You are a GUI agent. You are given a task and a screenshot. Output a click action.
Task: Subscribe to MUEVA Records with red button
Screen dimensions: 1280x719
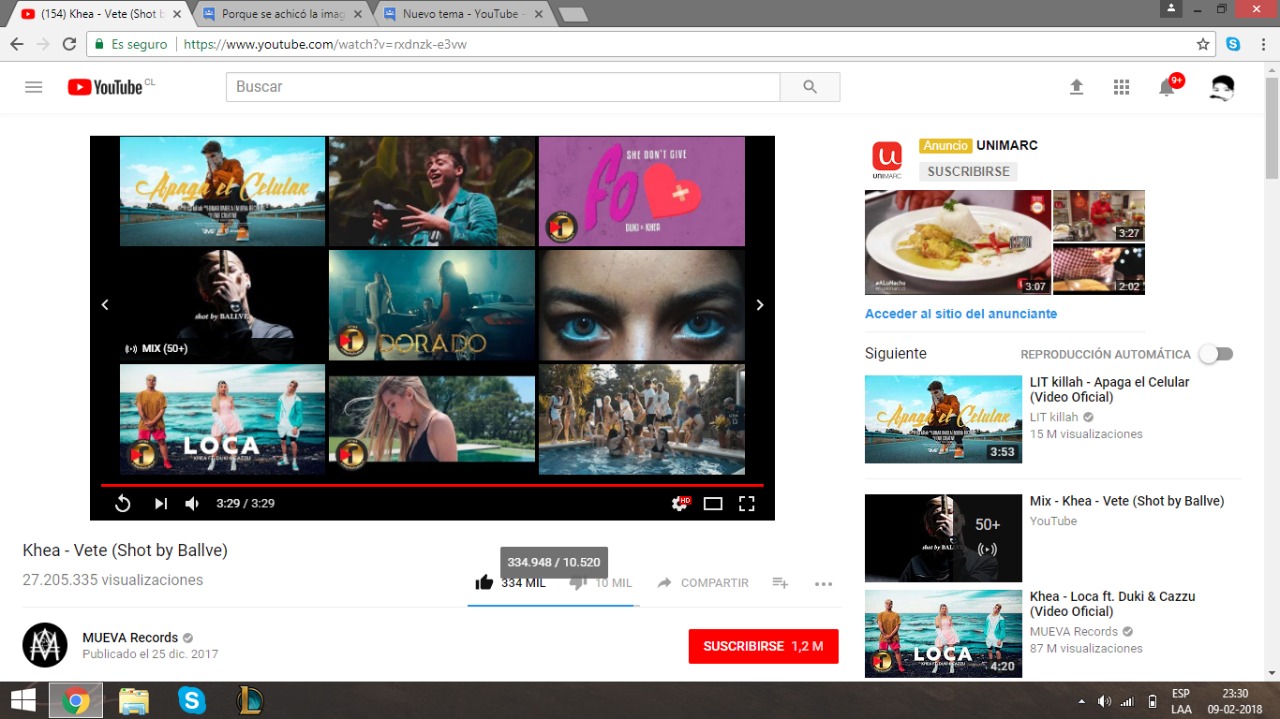click(x=763, y=646)
